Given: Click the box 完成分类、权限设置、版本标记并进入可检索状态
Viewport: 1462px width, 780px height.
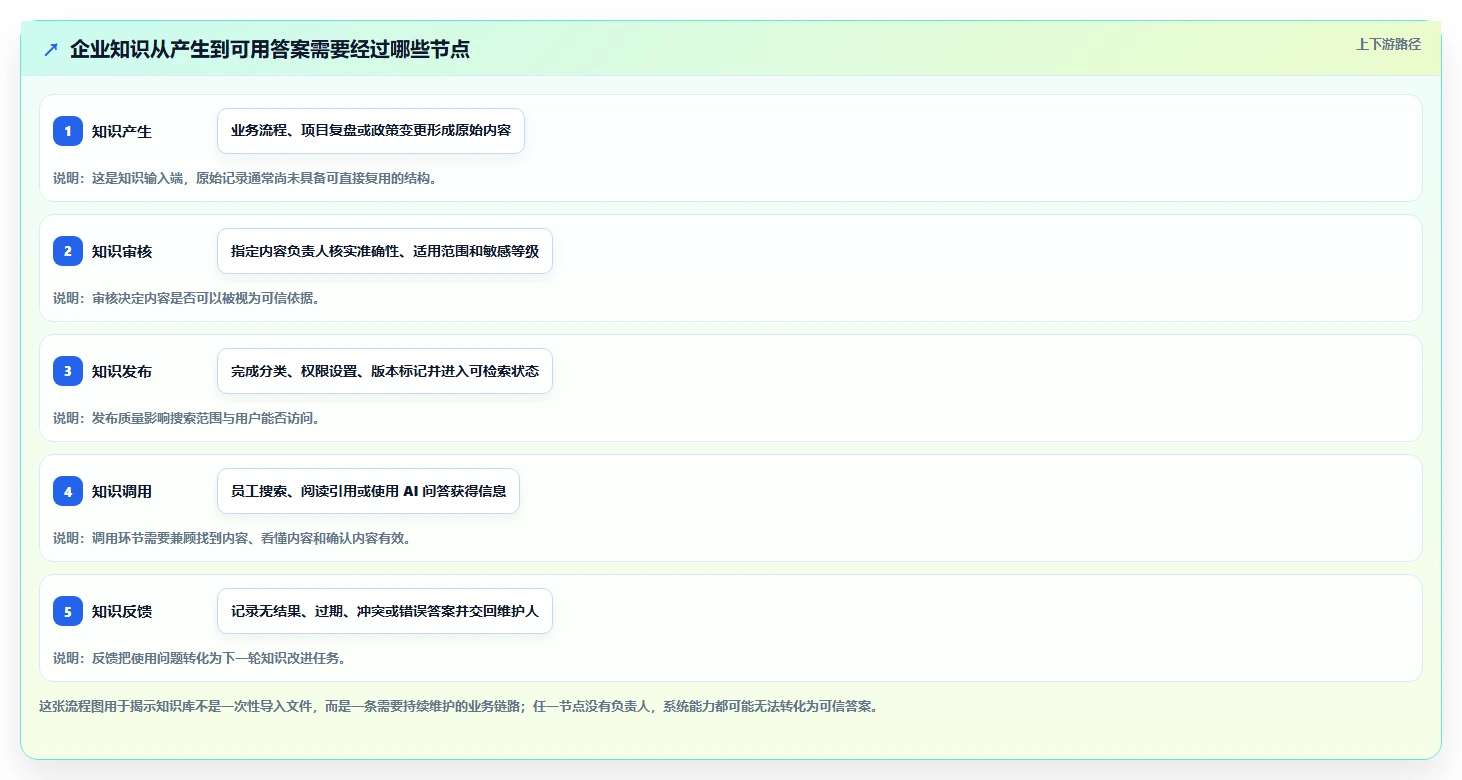Looking at the screenshot, I should [385, 371].
